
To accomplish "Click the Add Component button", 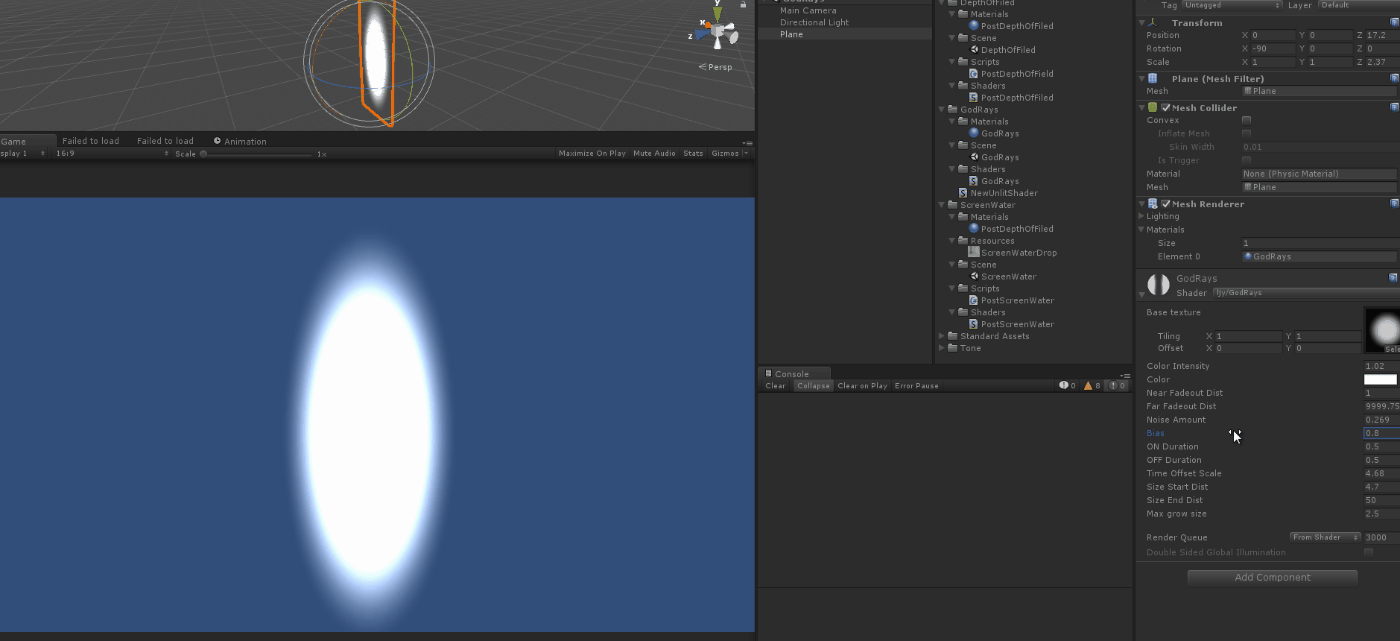I will click(x=1272, y=577).
